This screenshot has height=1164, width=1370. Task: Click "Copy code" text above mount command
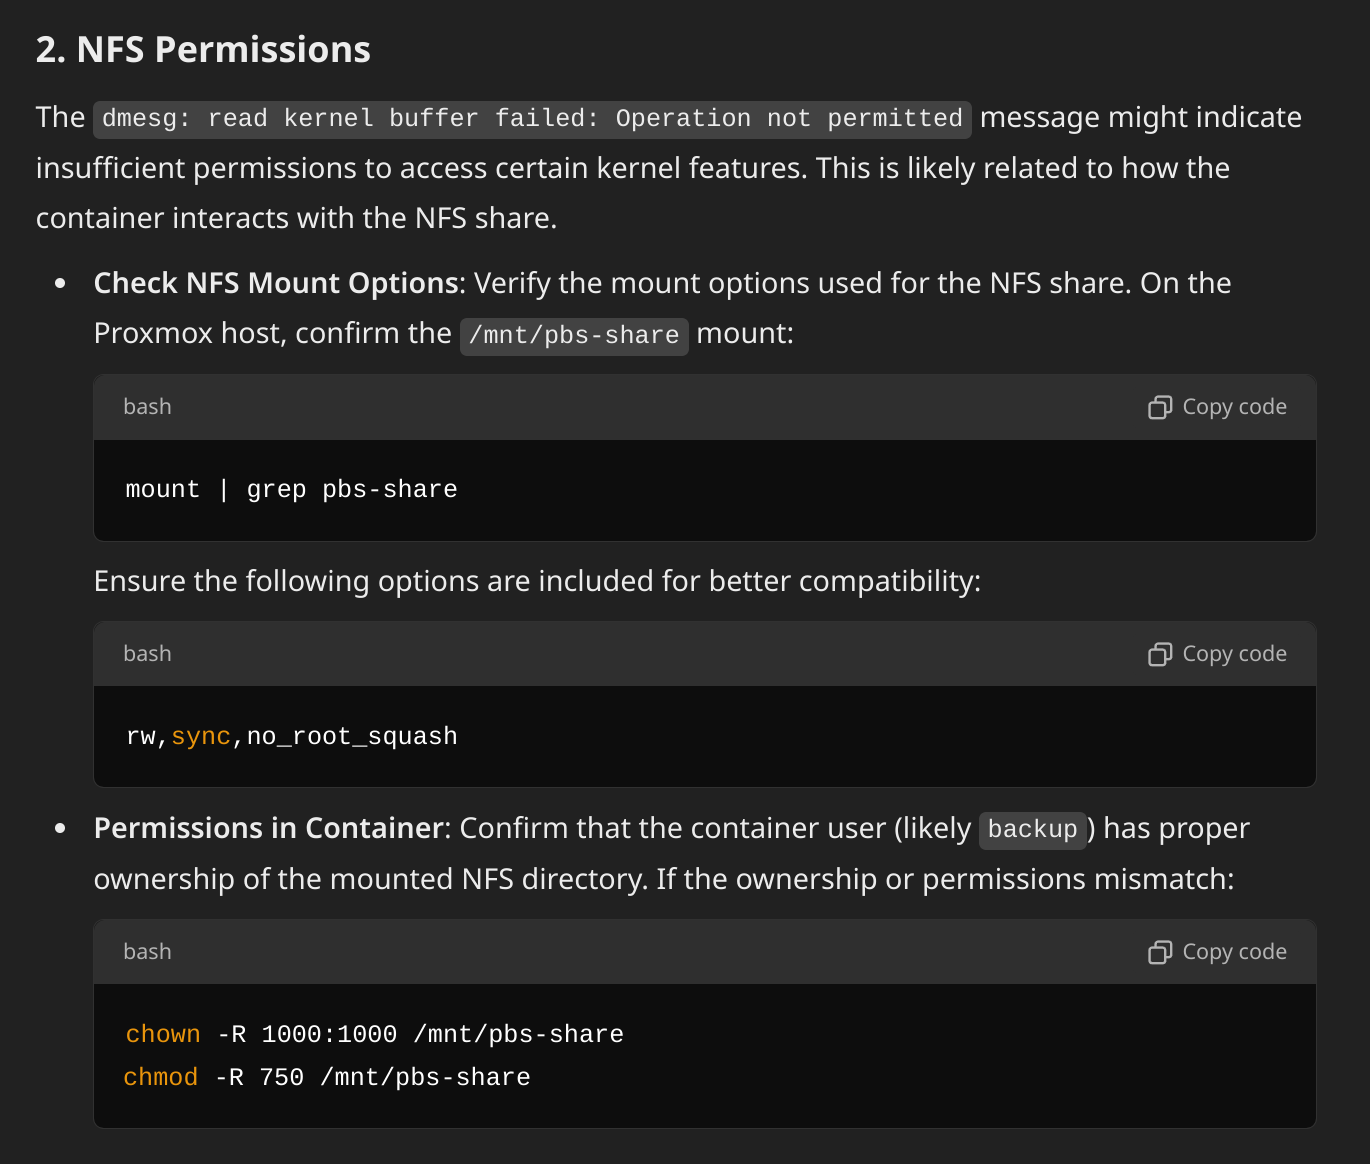click(x=1234, y=407)
